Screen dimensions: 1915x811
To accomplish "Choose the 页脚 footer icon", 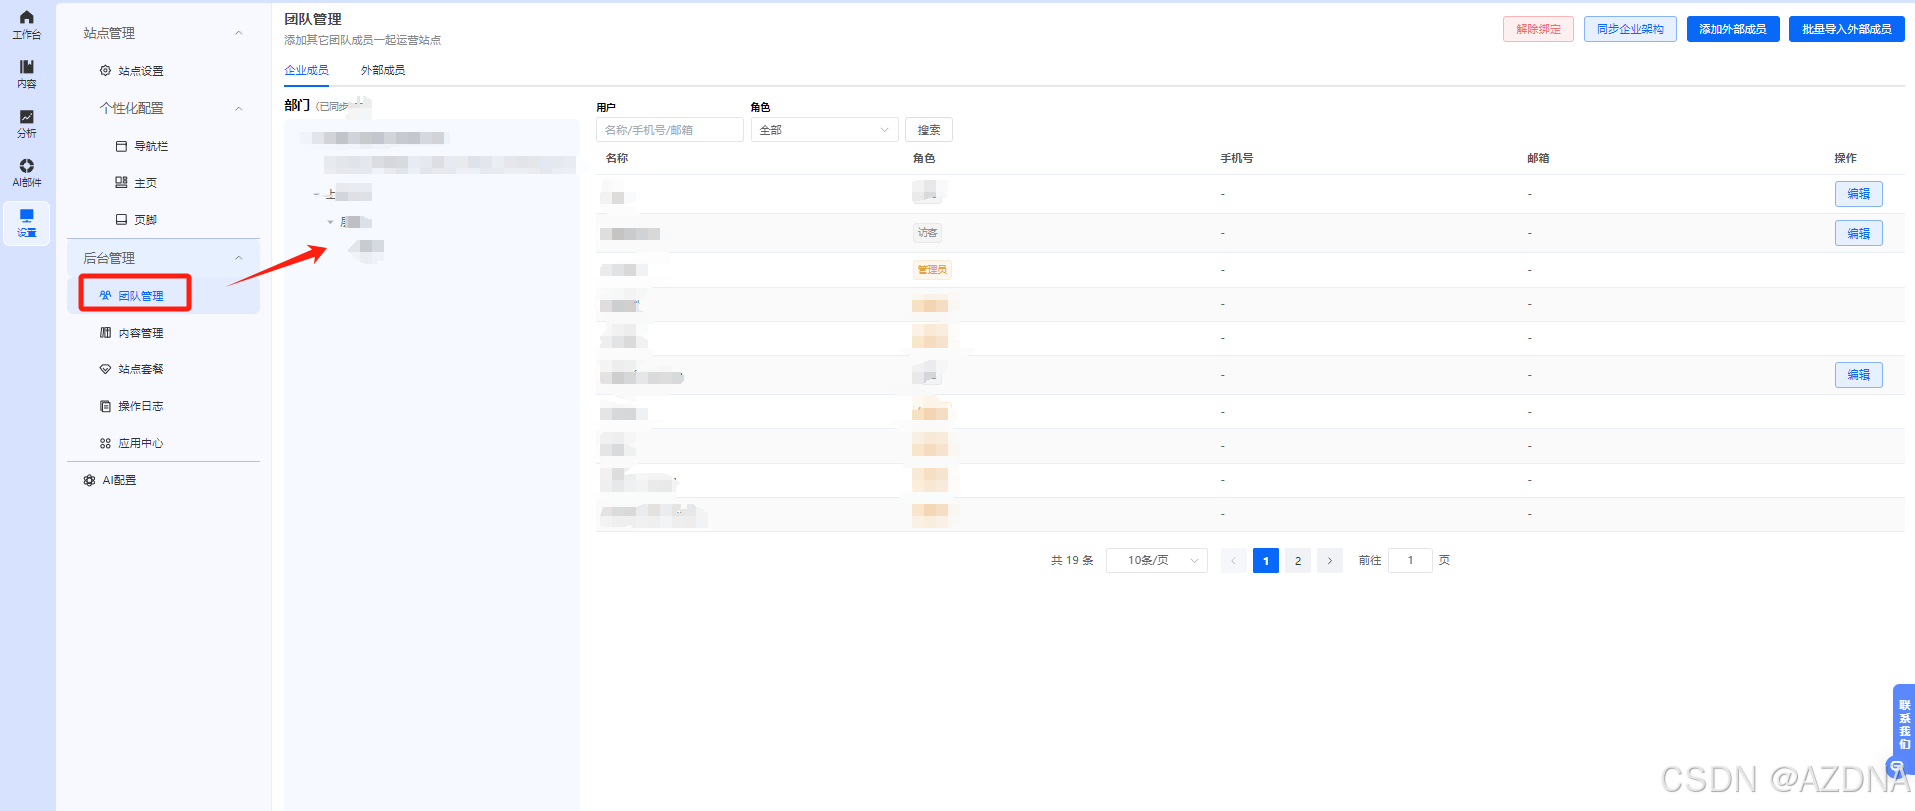I will point(121,220).
